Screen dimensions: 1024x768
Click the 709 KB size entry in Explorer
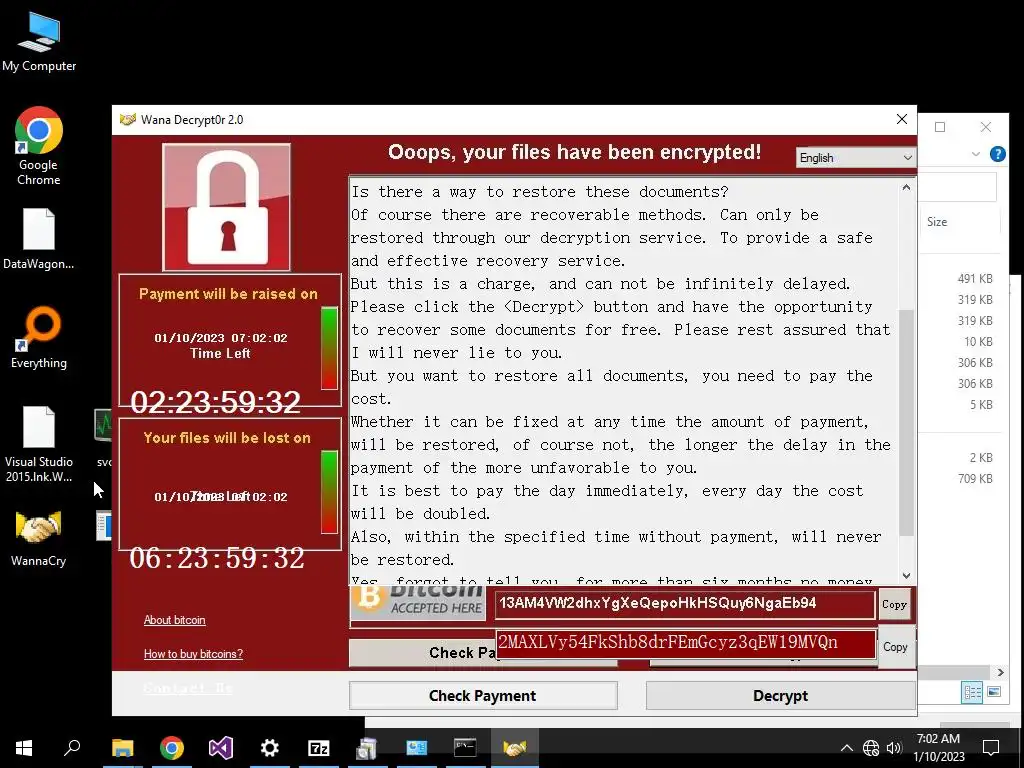coord(975,479)
